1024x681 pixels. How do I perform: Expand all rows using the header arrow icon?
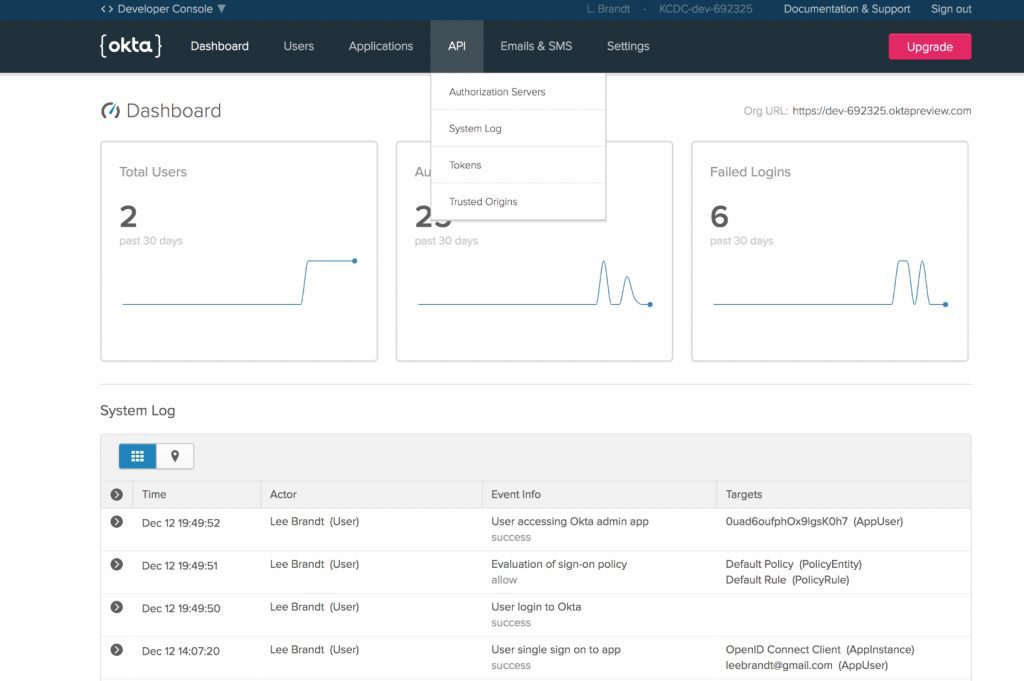[x=116, y=494]
